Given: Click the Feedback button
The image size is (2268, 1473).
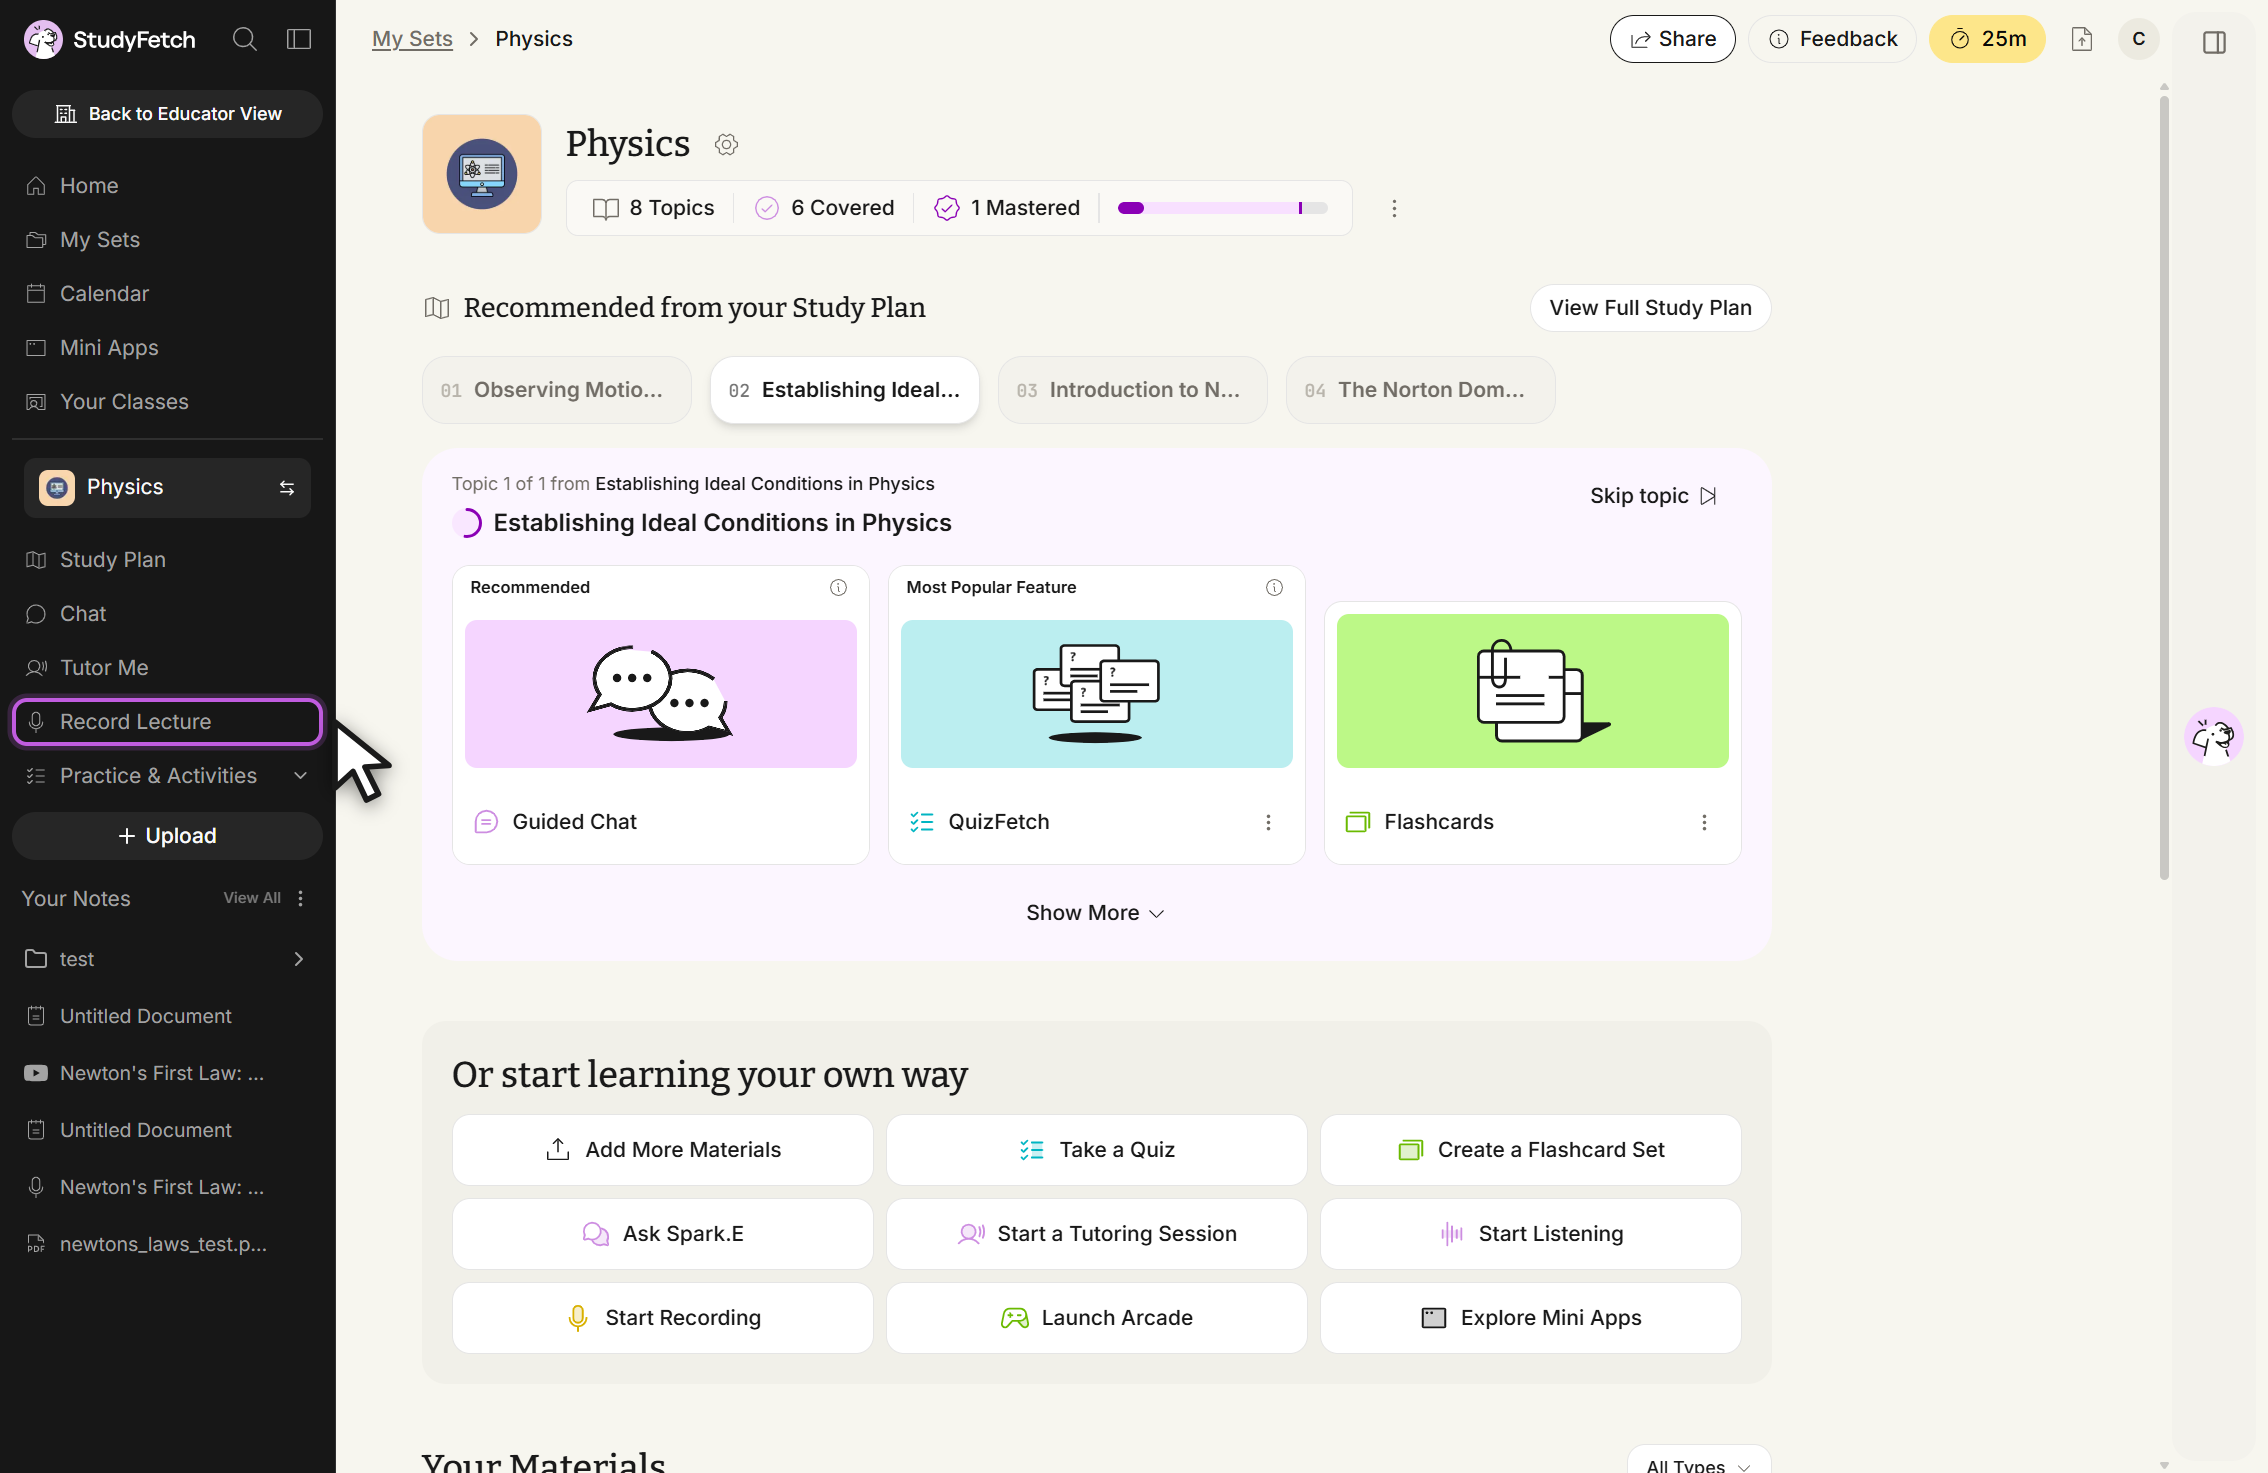Looking at the screenshot, I should coord(1833,39).
